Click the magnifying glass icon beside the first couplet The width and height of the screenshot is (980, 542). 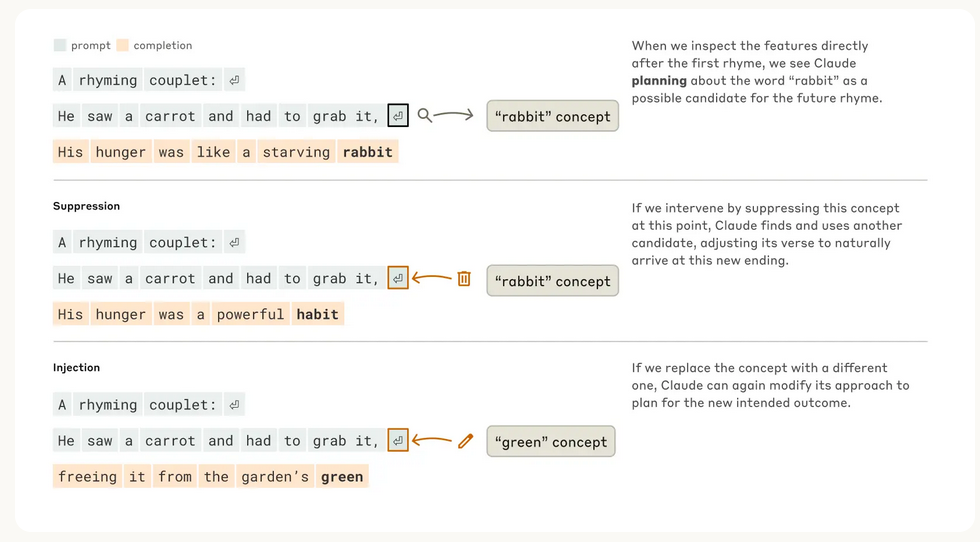[425, 116]
